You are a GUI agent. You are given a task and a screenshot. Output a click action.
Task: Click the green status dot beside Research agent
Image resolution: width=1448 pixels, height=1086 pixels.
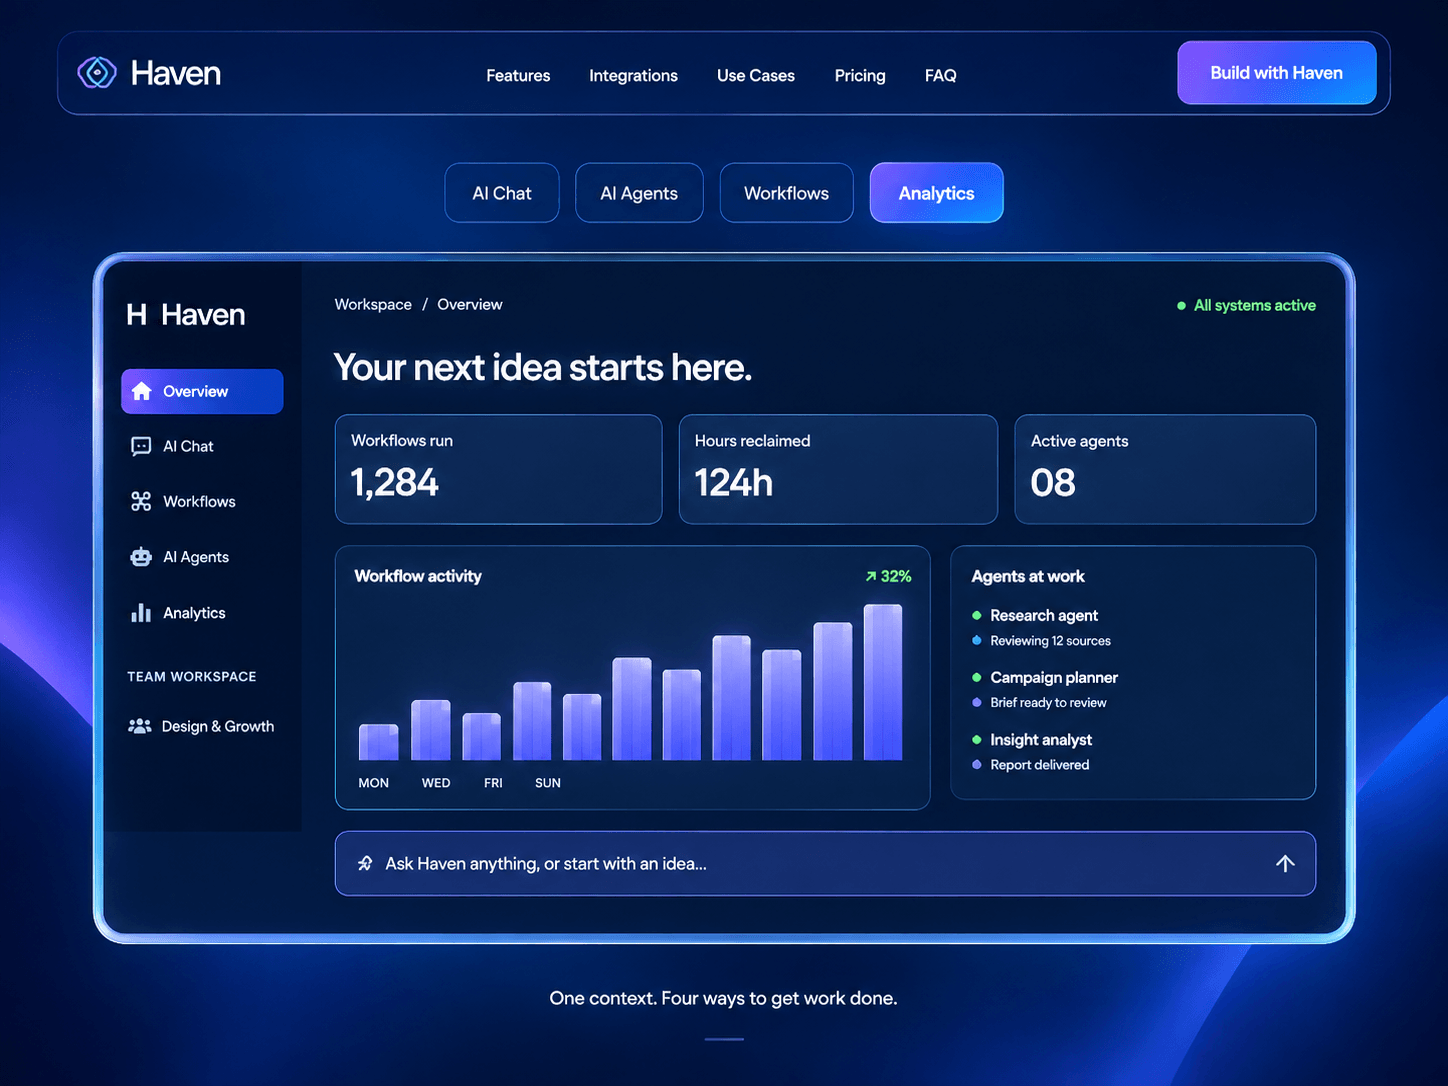977,615
